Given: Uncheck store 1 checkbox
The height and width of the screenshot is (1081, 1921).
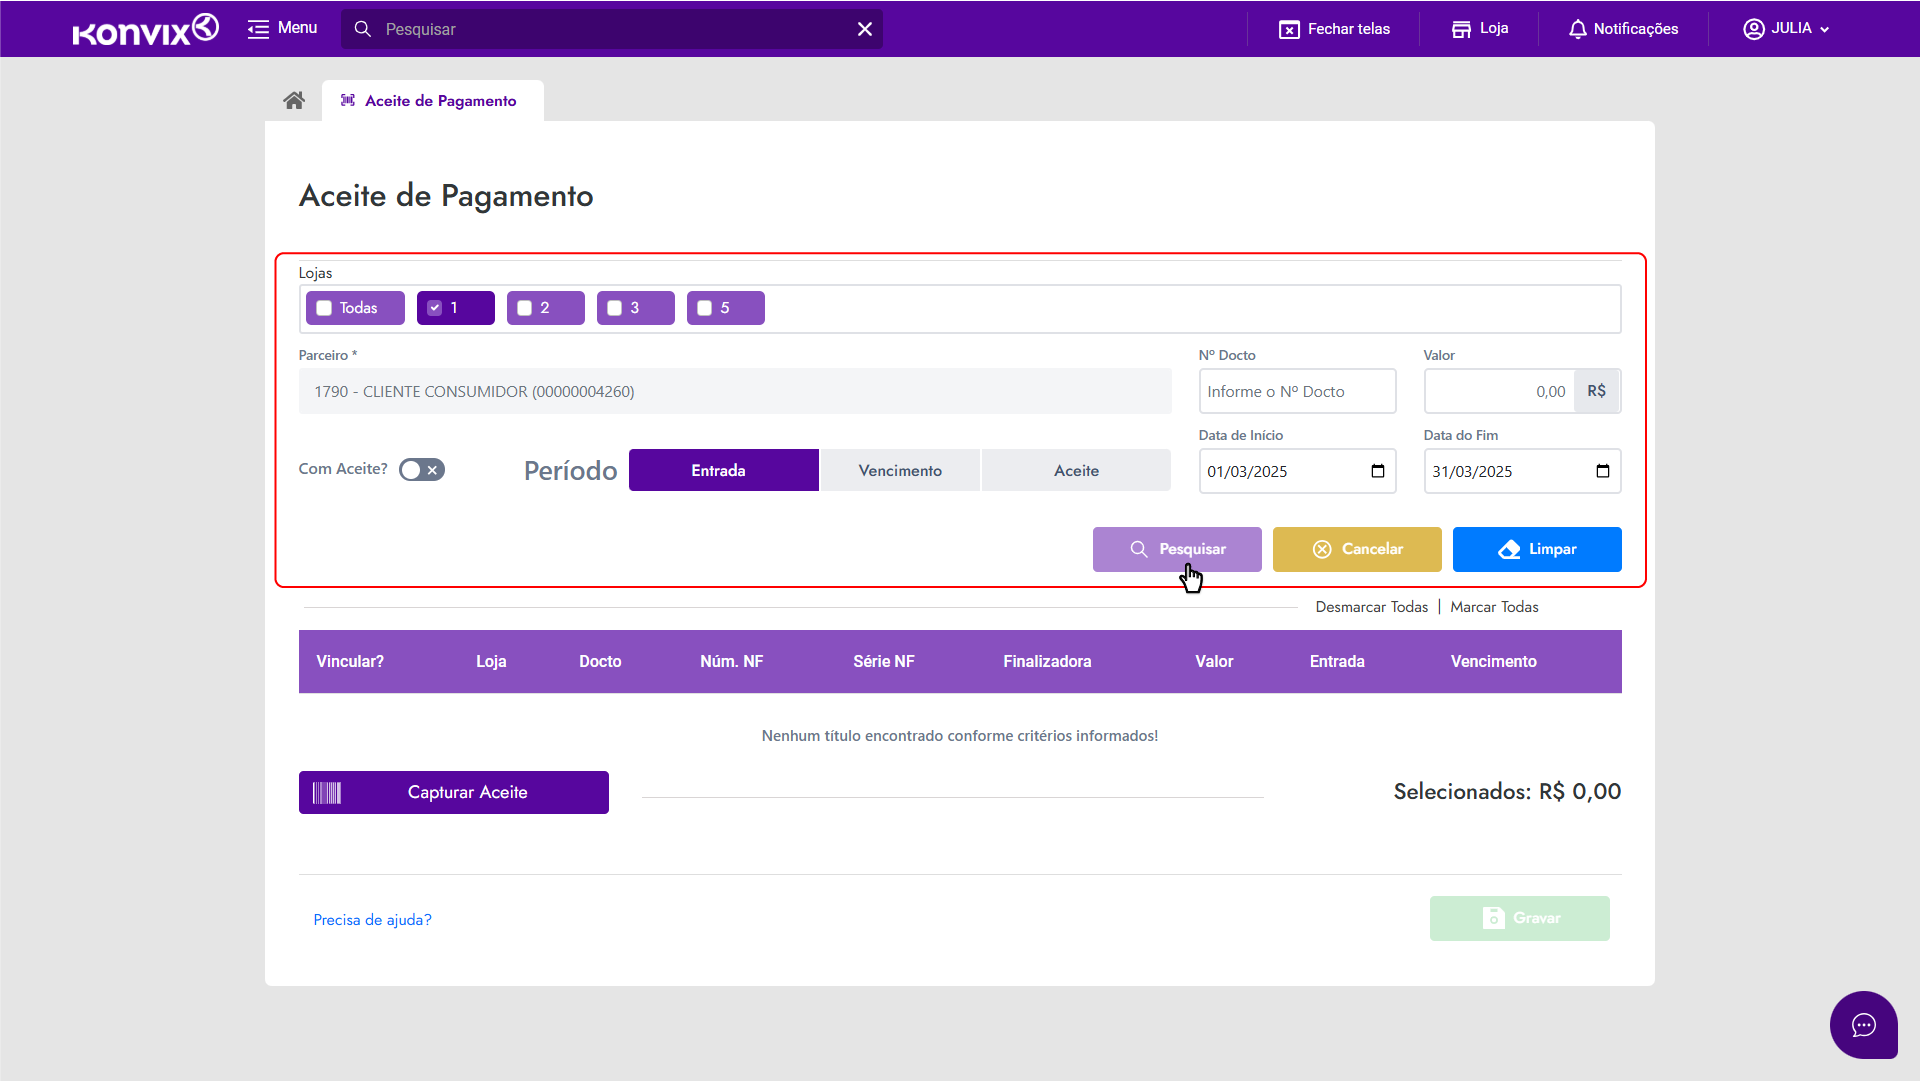Looking at the screenshot, I should point(434,308).
